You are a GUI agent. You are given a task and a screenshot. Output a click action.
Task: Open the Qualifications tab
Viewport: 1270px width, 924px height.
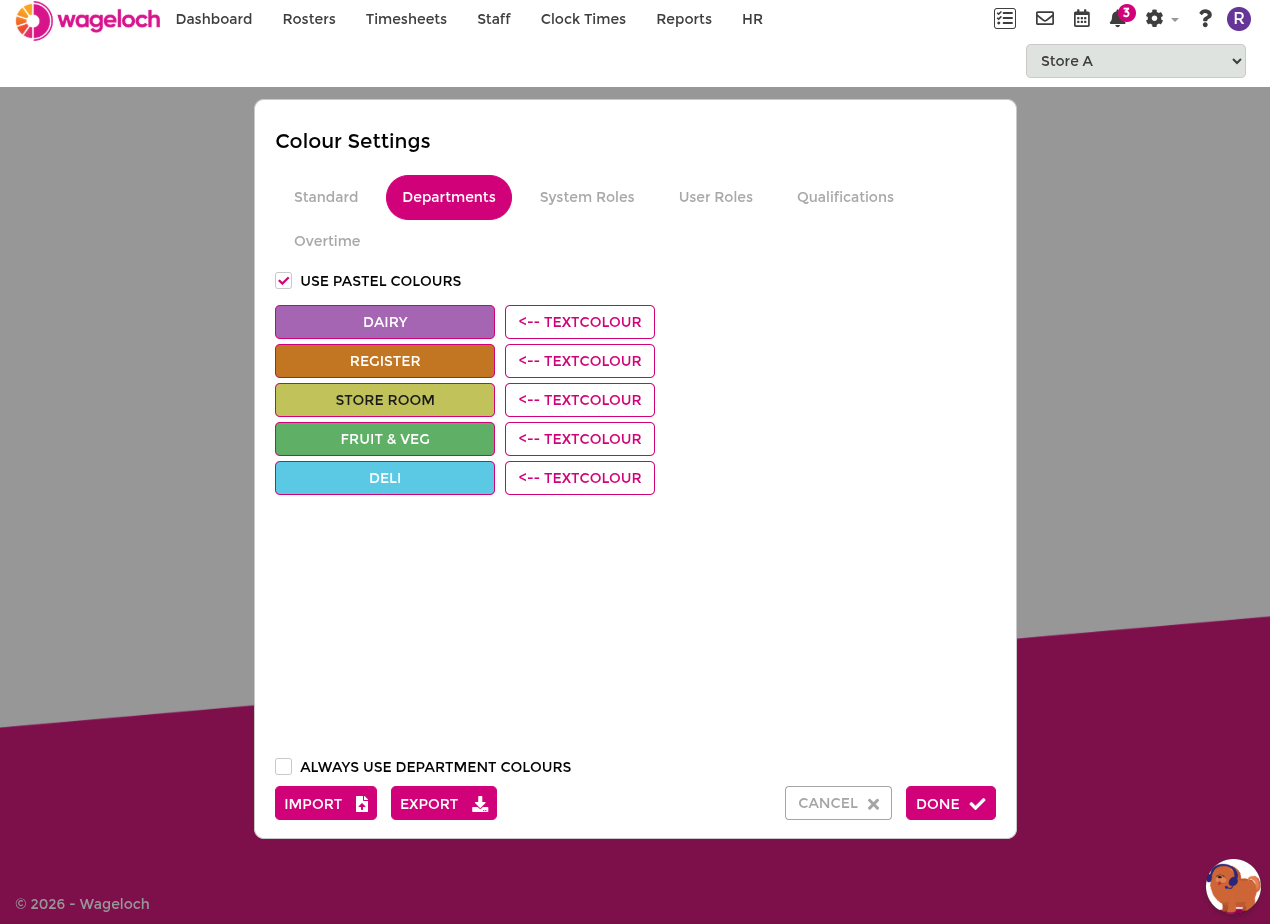845,197
